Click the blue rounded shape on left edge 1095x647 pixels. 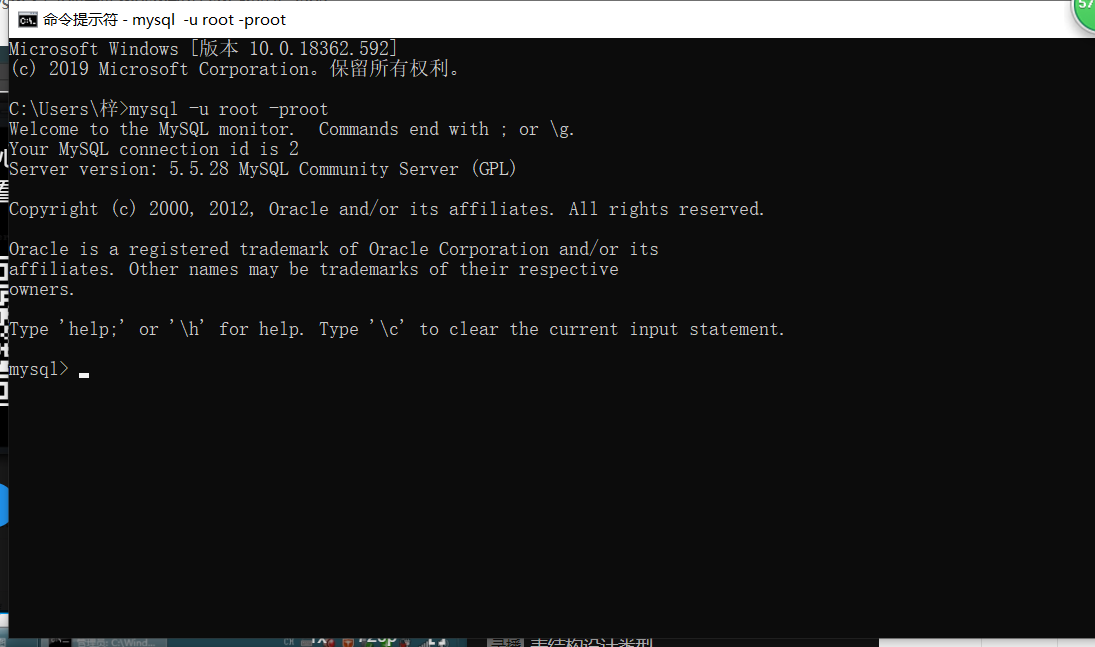click(3, 504)
